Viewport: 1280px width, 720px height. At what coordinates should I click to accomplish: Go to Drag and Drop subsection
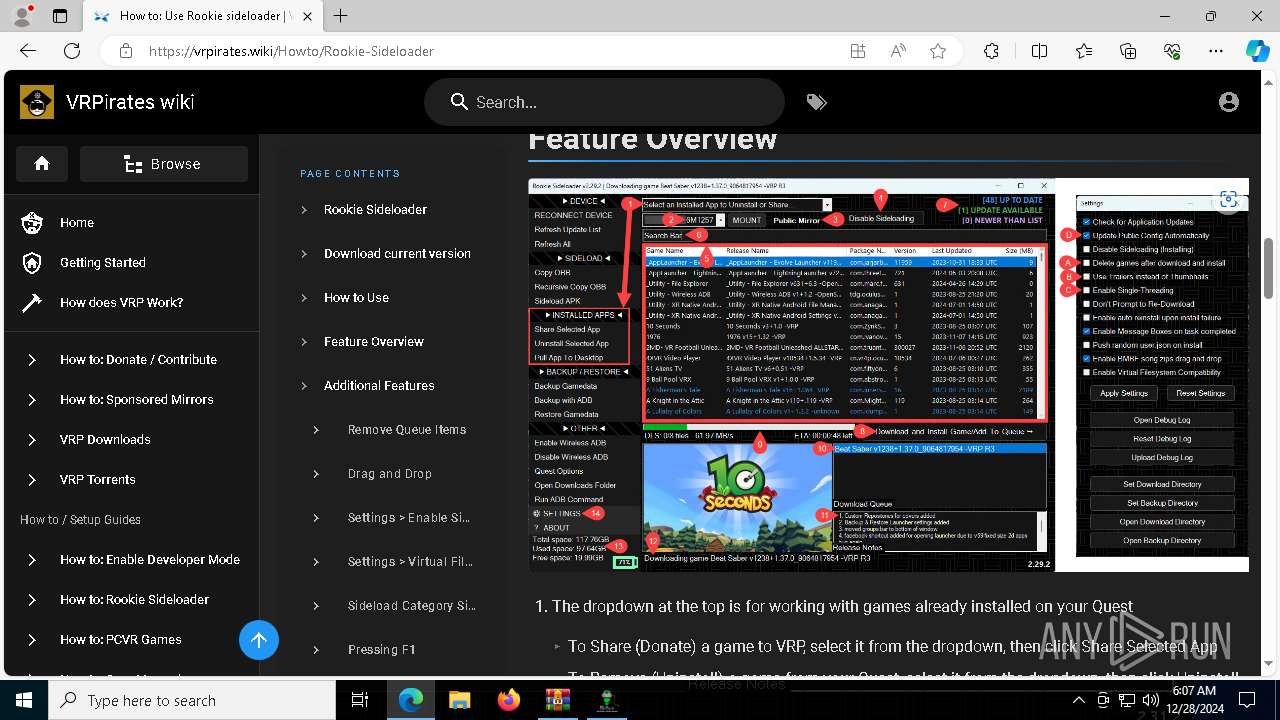coord(390,473)
